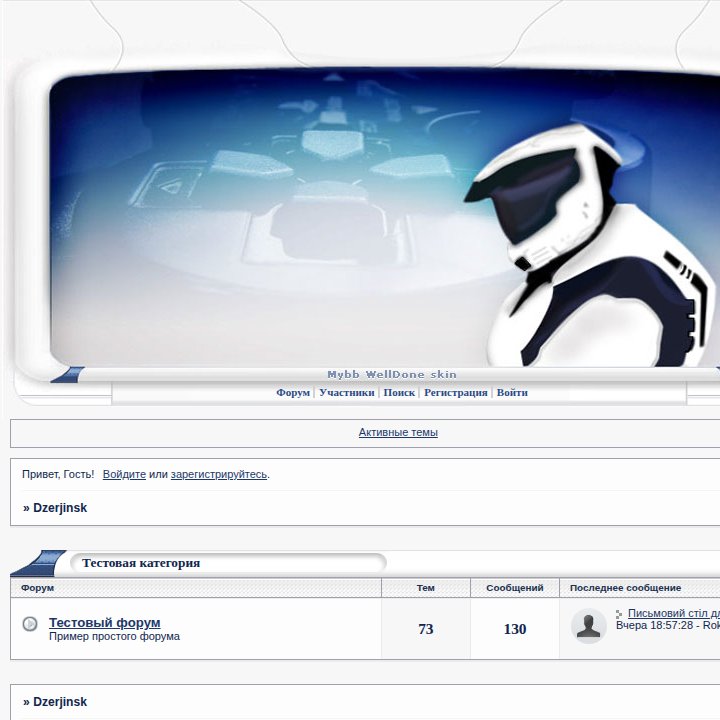Open the Форум navigation link

click(293, 393)
